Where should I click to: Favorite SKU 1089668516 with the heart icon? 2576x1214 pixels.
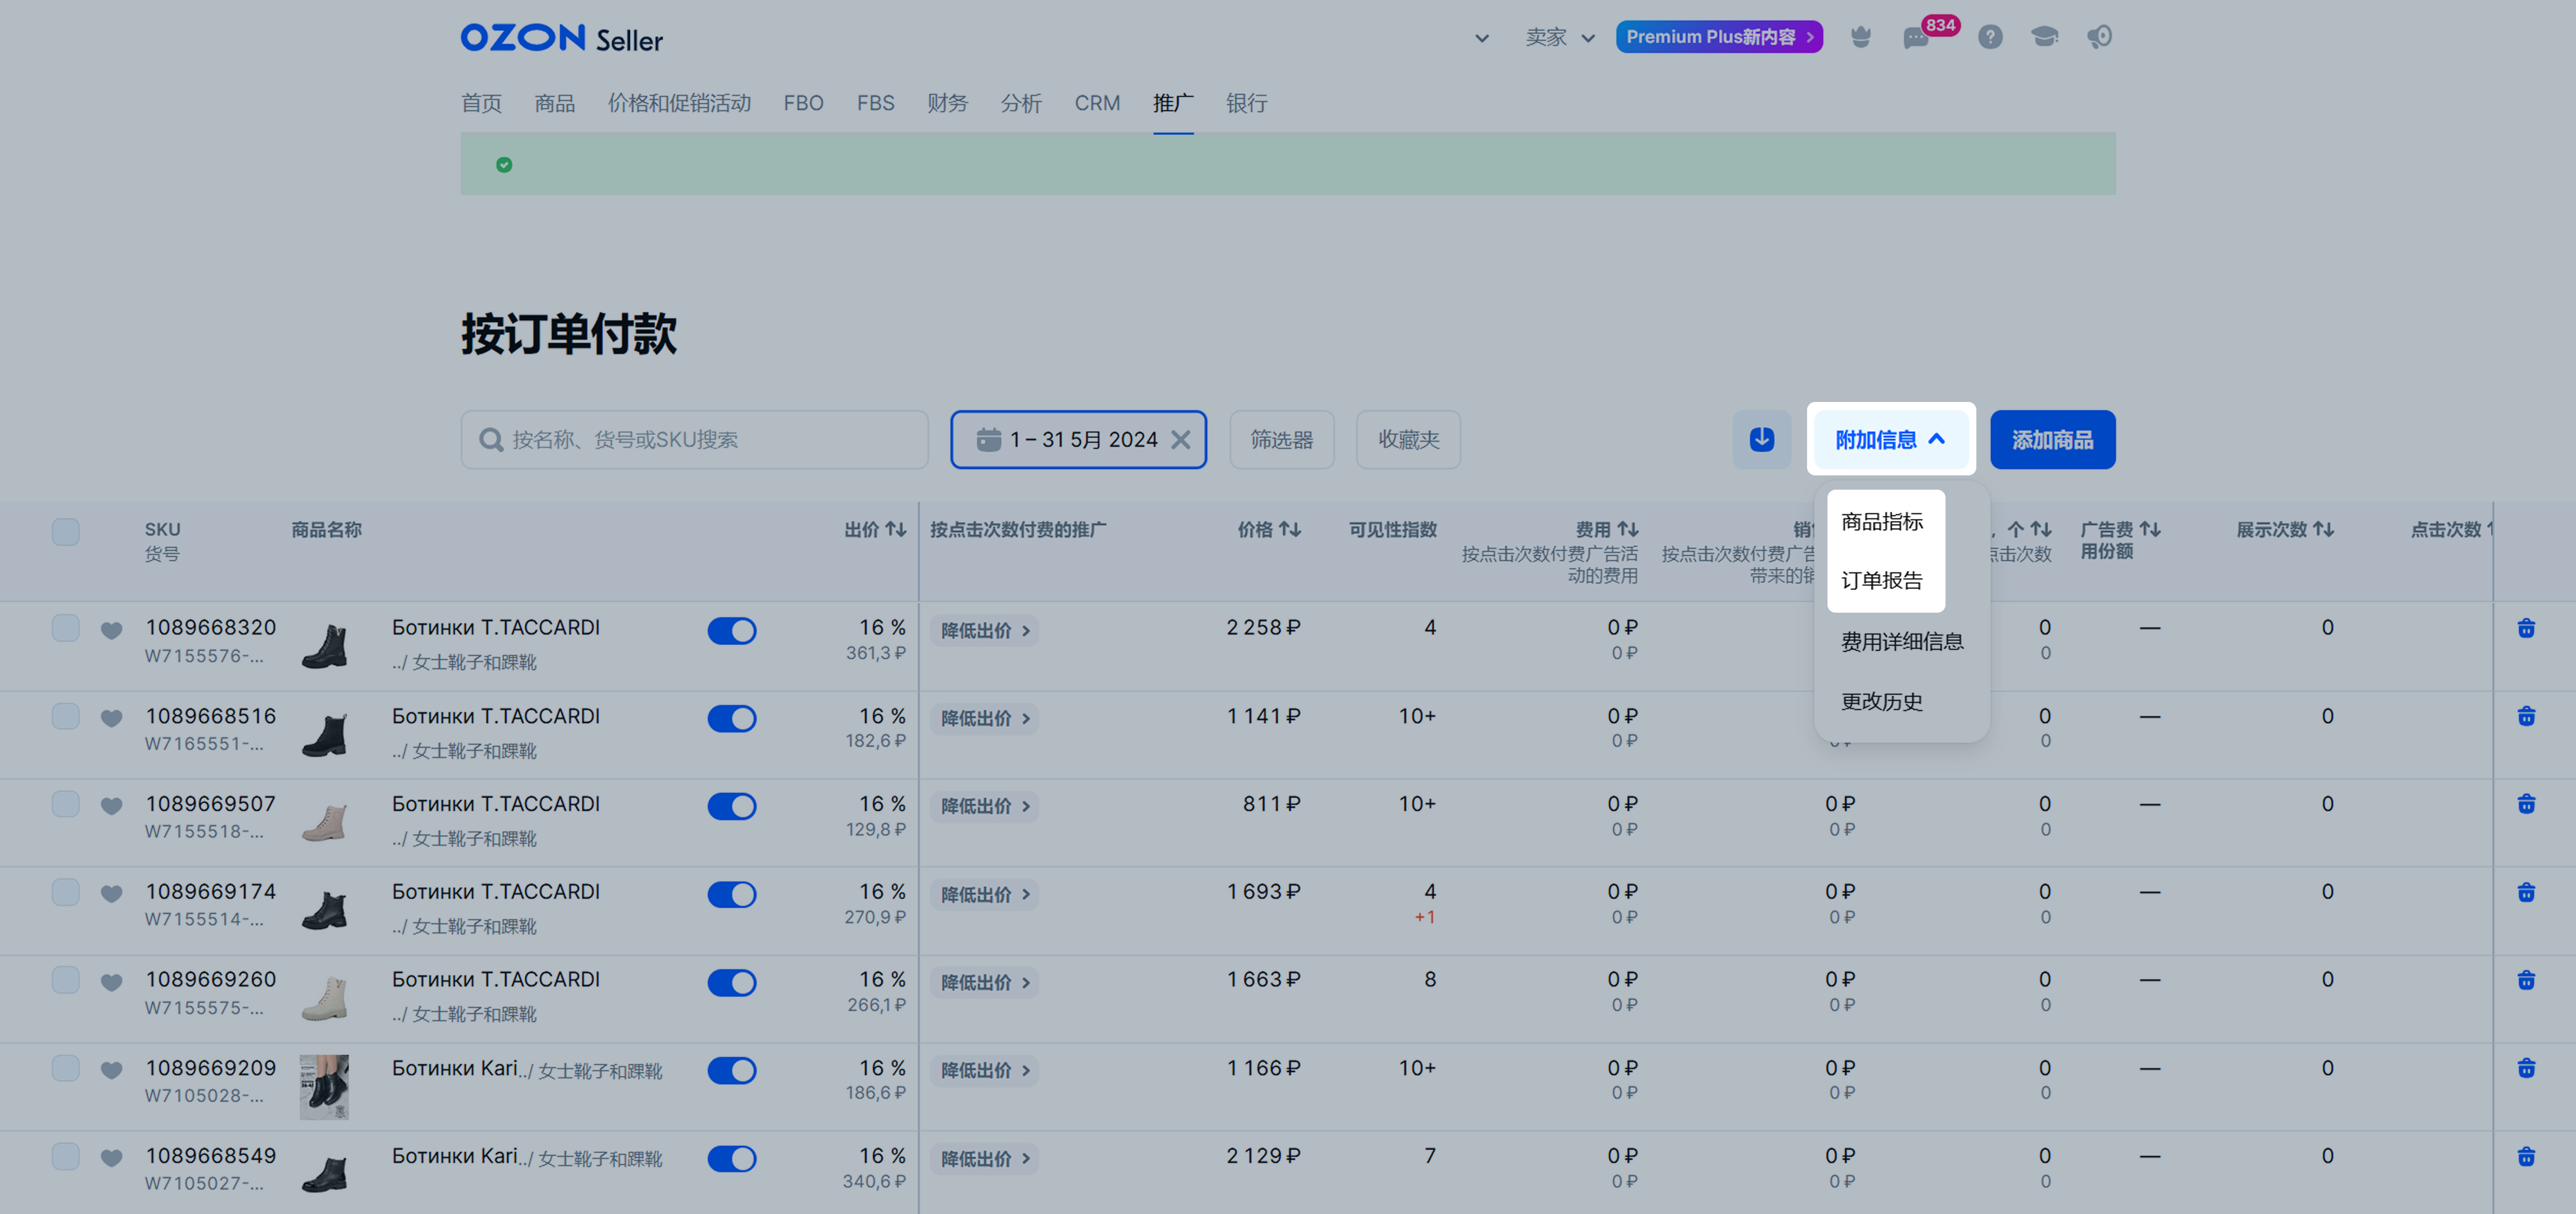tap(111, 718)
